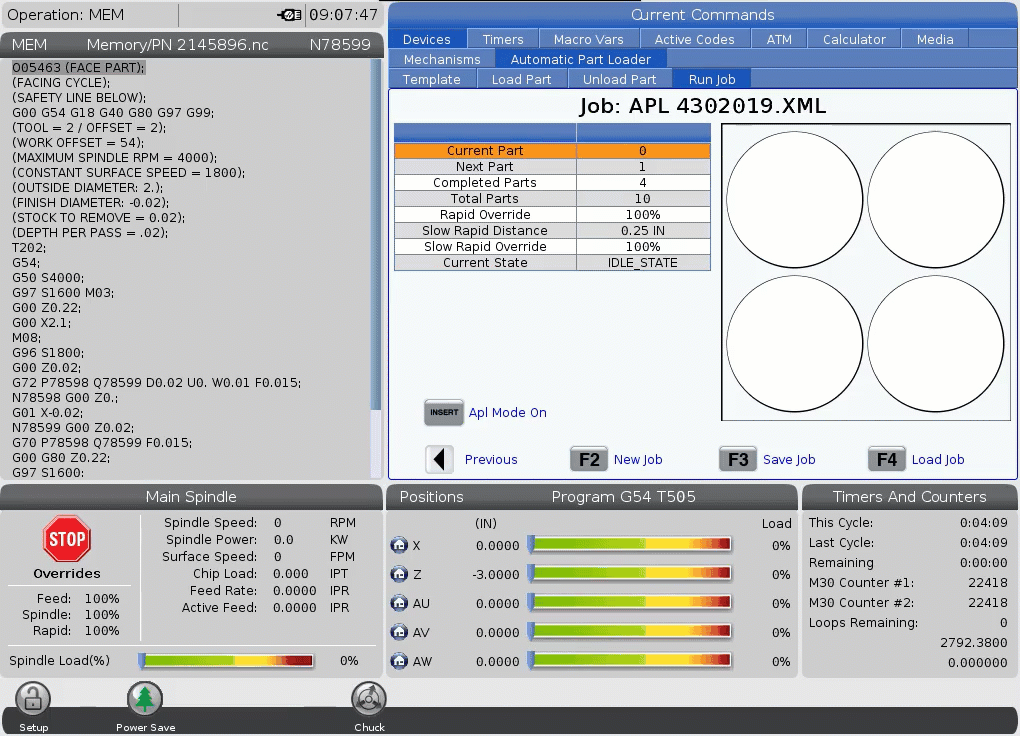Click the X axis home icon
This screenshot has width=1020, height=736.
(x=399, y=545)
